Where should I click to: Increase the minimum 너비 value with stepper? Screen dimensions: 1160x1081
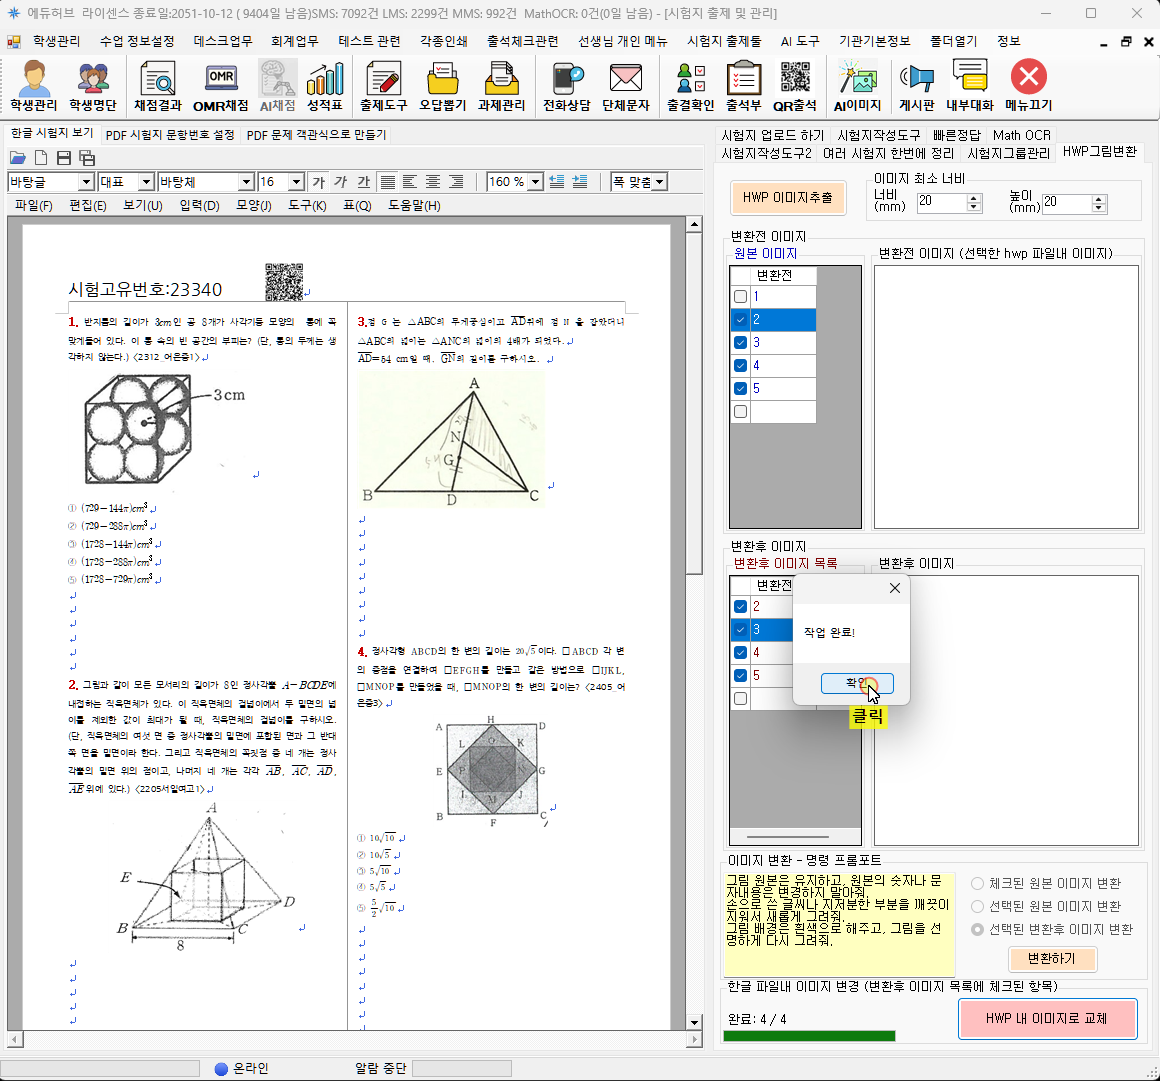(x=975, y=197)
